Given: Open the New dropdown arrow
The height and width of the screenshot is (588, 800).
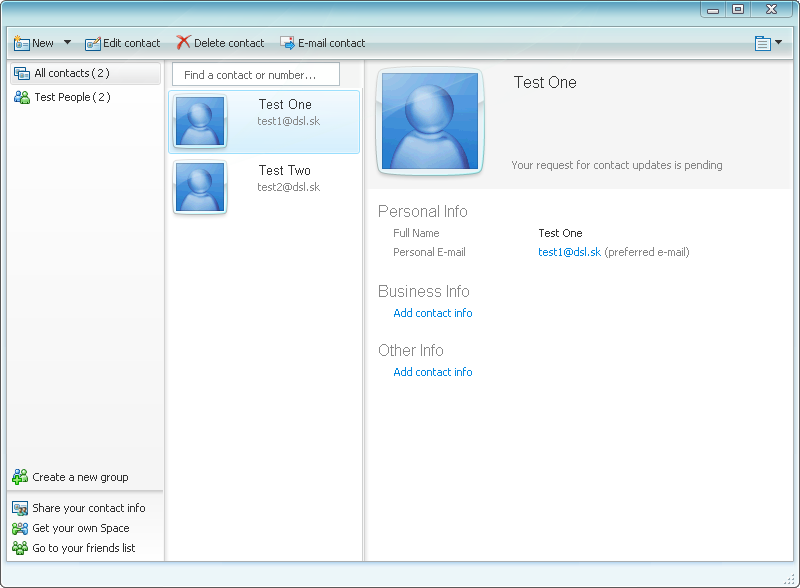Looking at the screenshot, I should tap(67, 42).
